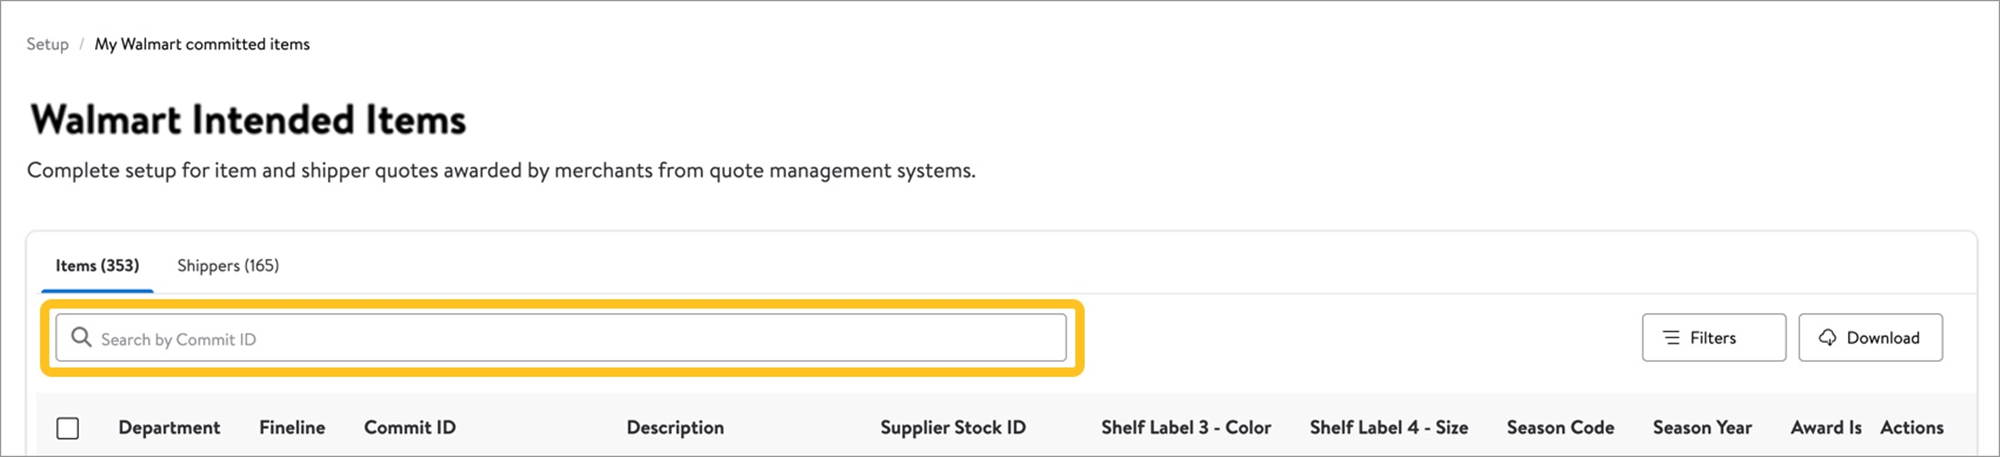
Task: Toggle the select-all checkbox in table header
Action: [x=68, y=428]
